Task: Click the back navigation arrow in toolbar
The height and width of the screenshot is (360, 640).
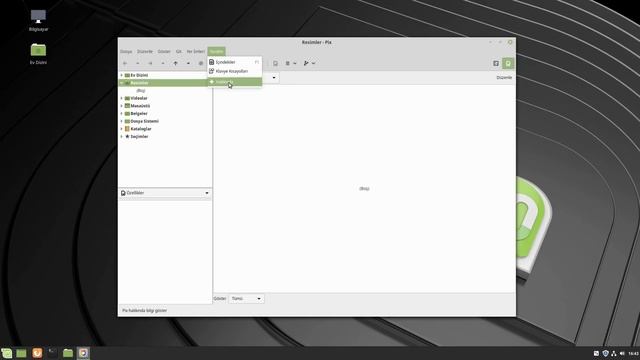Action: 125,63
